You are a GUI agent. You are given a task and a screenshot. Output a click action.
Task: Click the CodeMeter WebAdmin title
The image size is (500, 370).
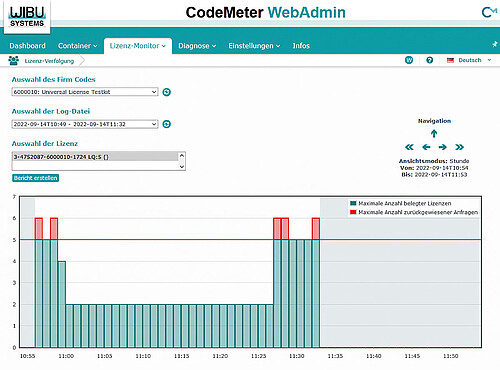[265, 13]
